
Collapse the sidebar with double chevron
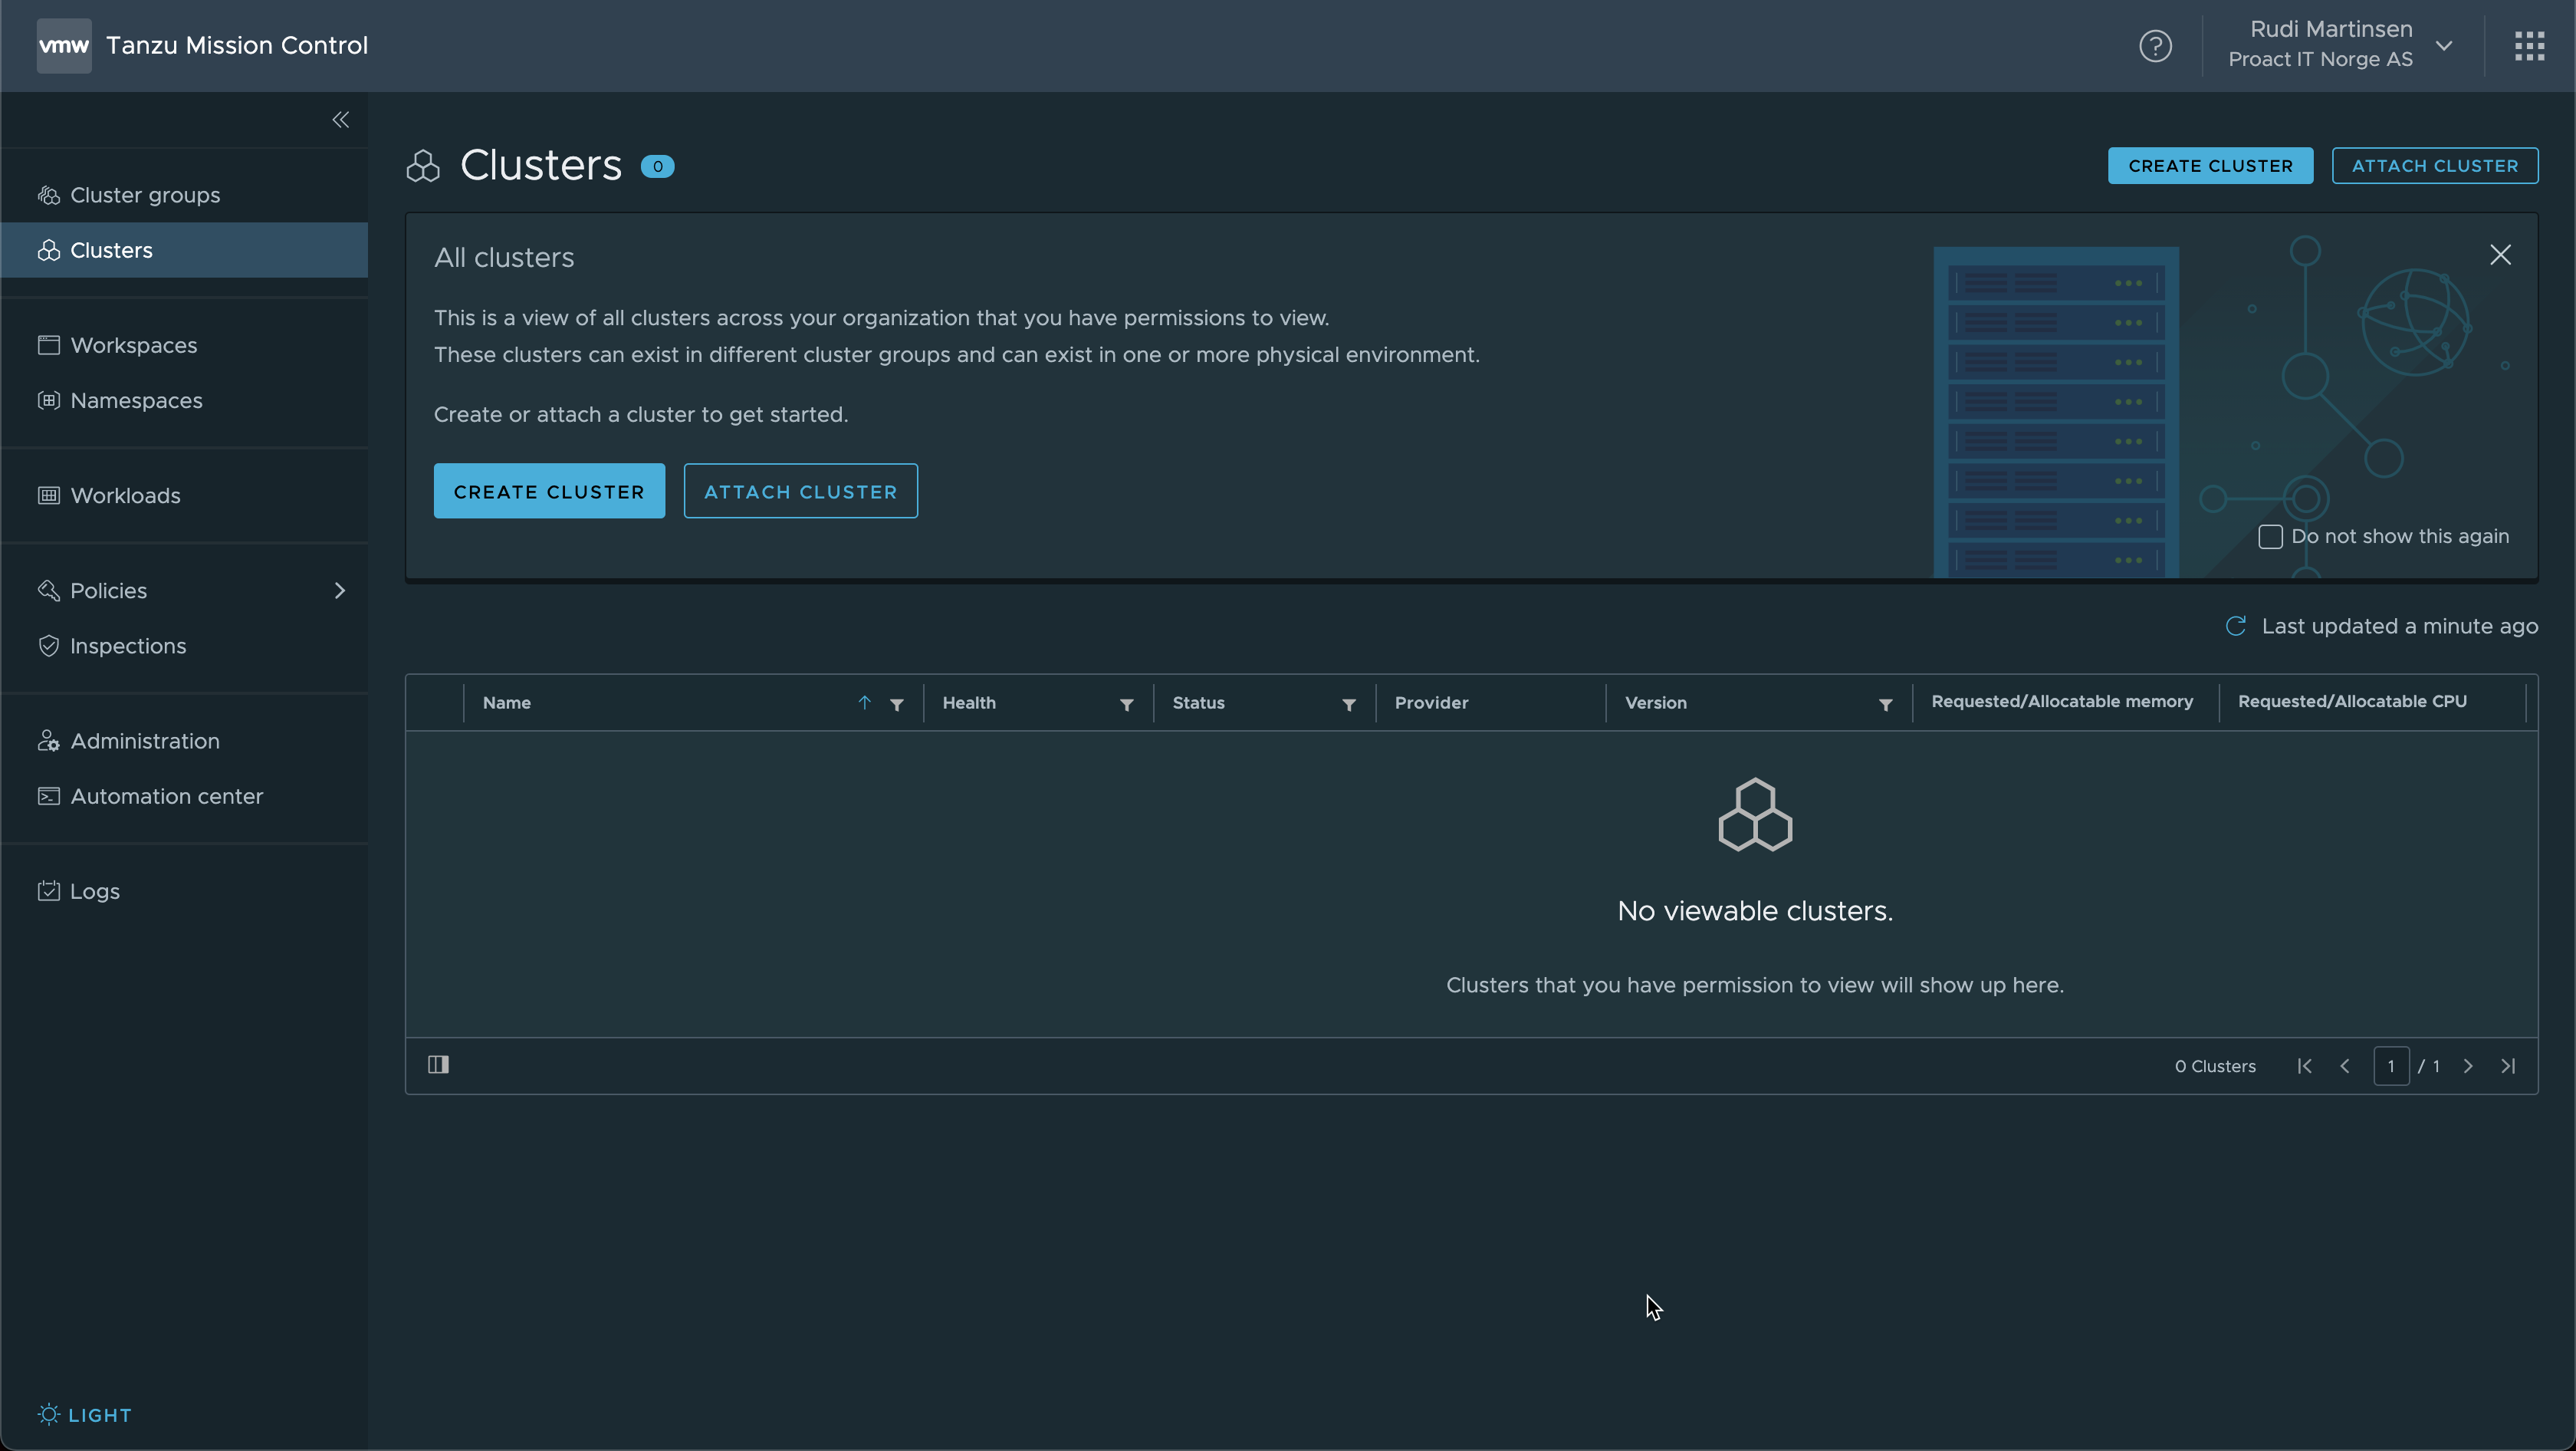[x=341, y=120]
